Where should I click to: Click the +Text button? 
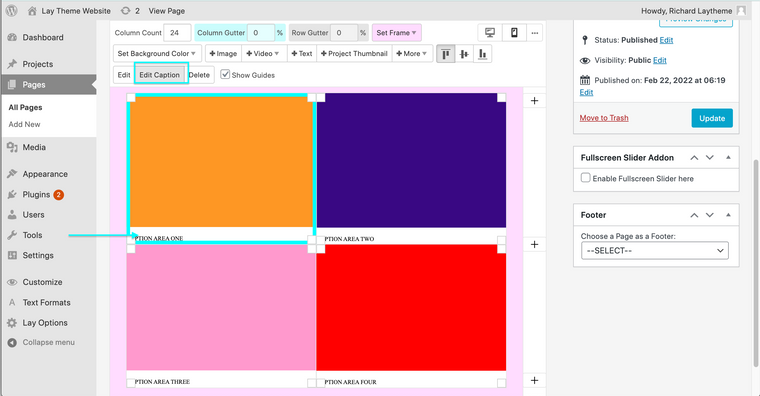302,54
